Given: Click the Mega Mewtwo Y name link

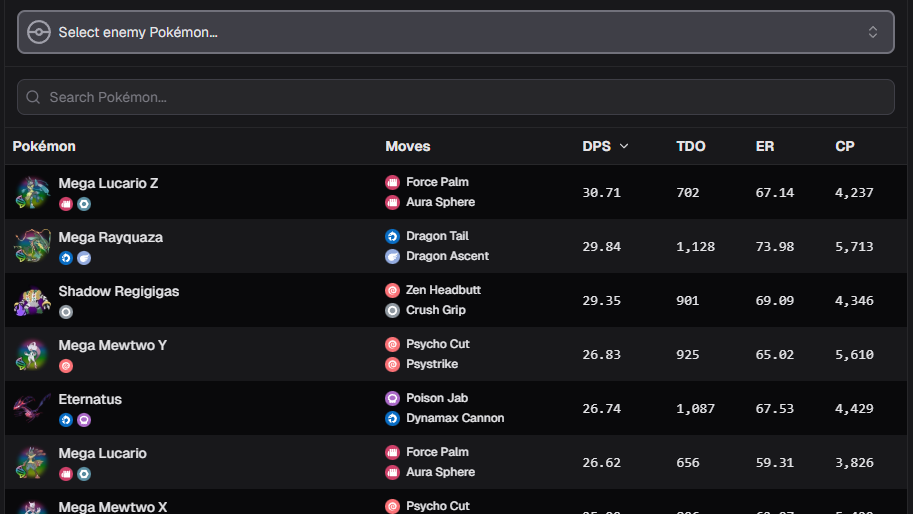Looking at the screenshot, I should 112,345.
